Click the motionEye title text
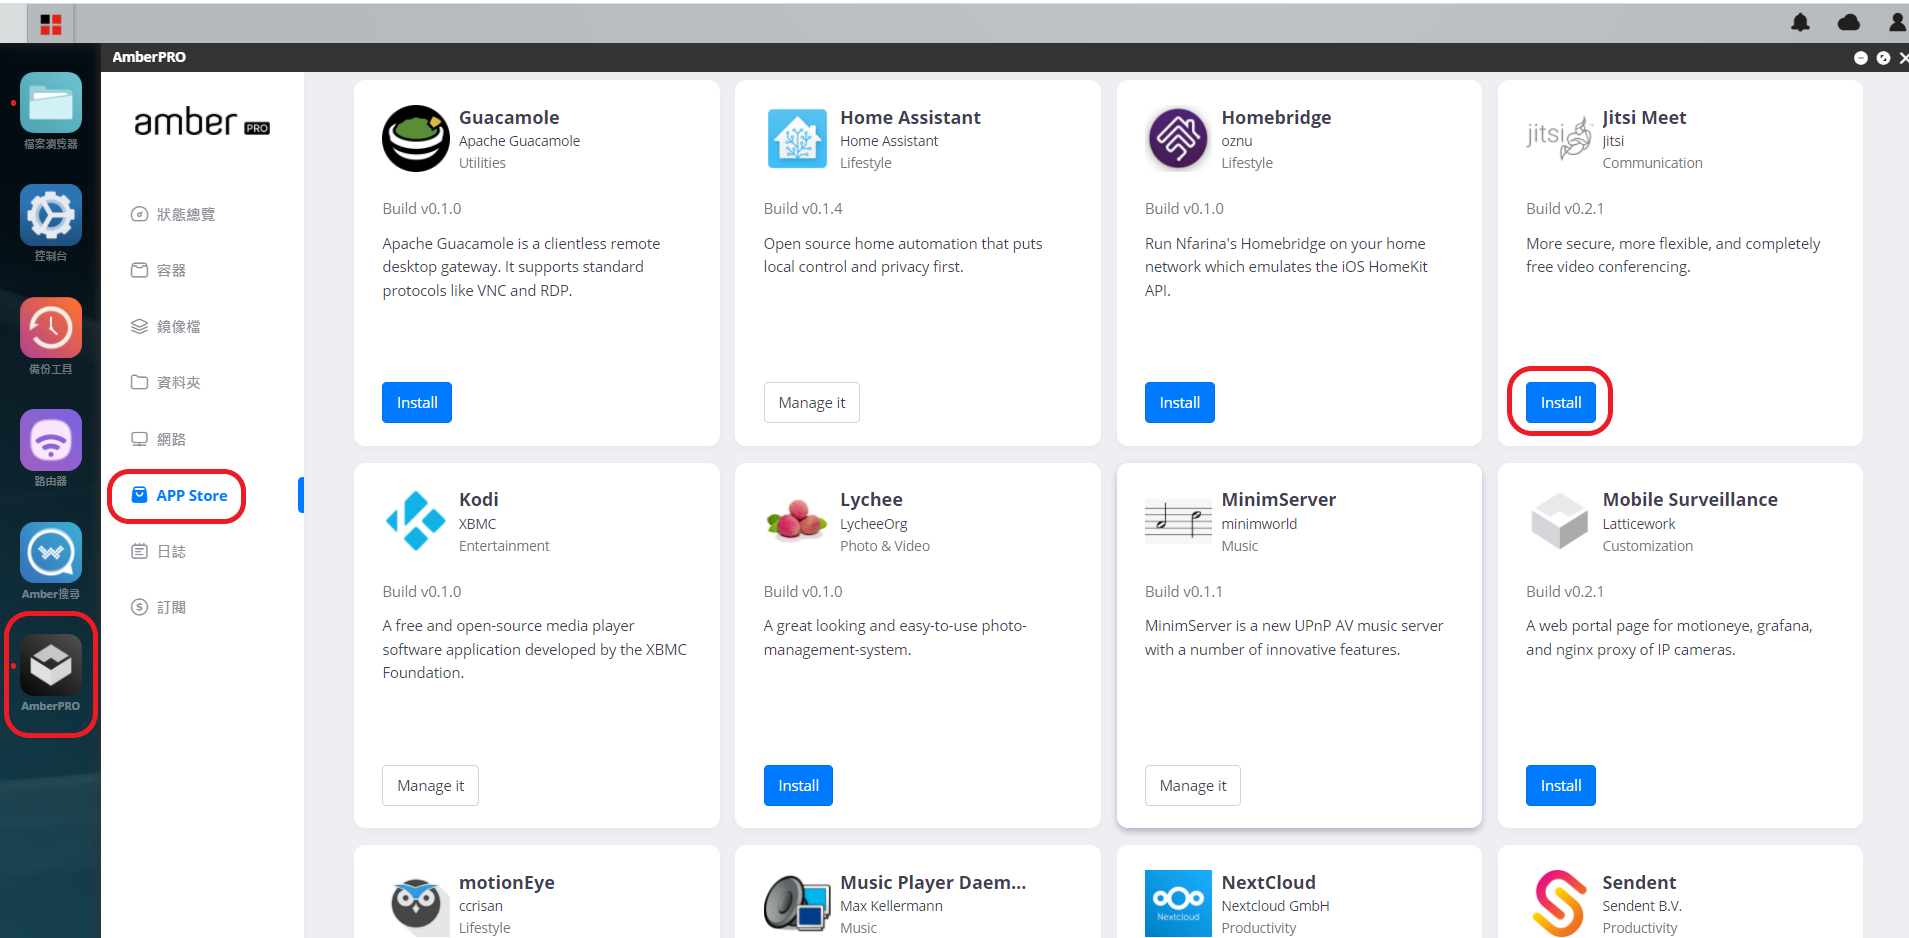Viewport: 1909px width, 938px height. (506, 882)
